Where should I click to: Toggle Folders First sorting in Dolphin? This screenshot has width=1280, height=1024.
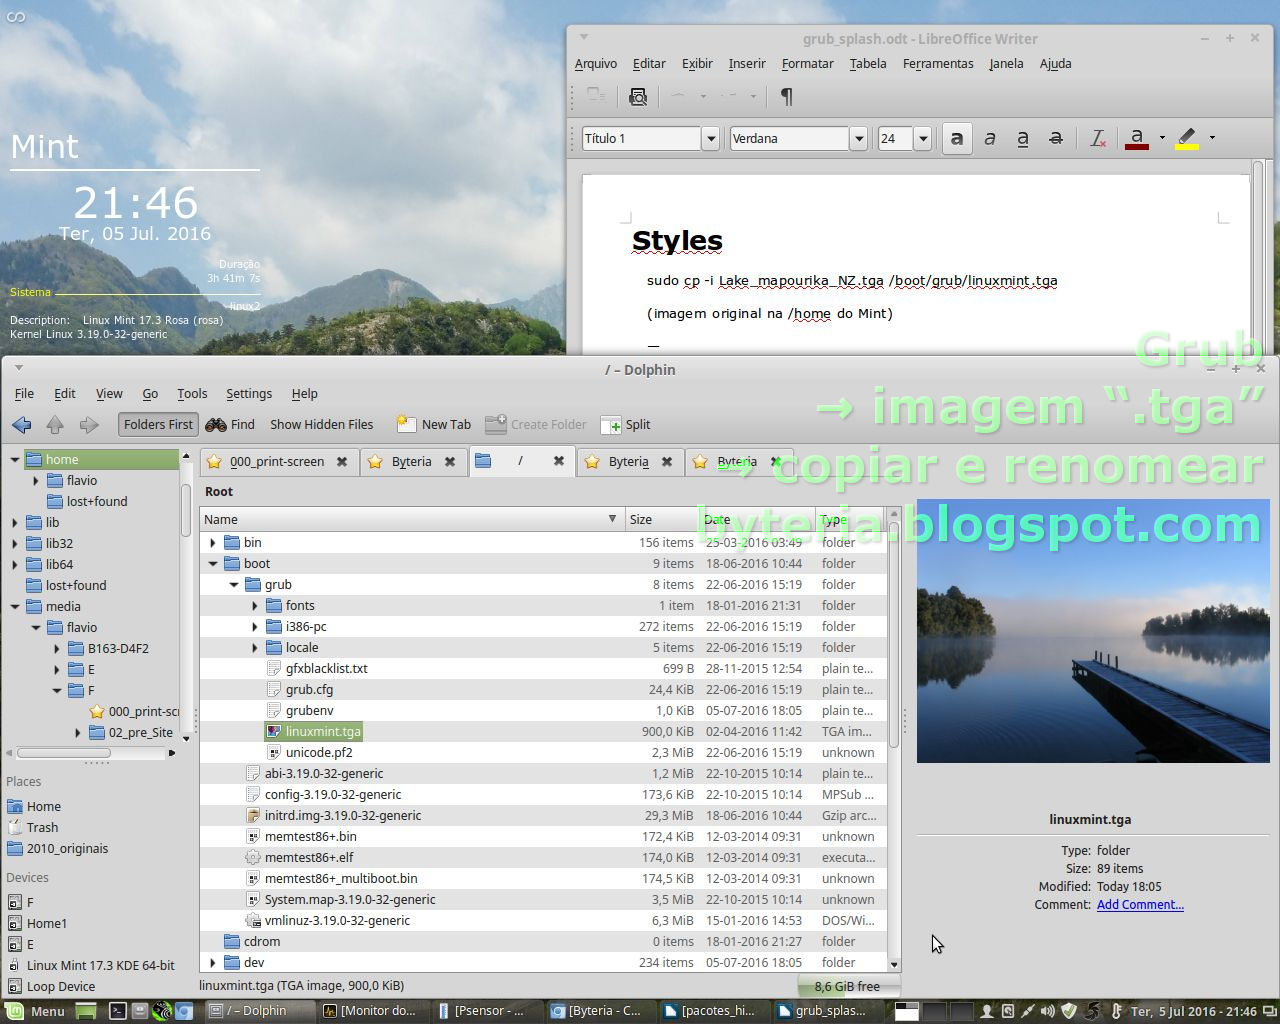coord(157,424)
